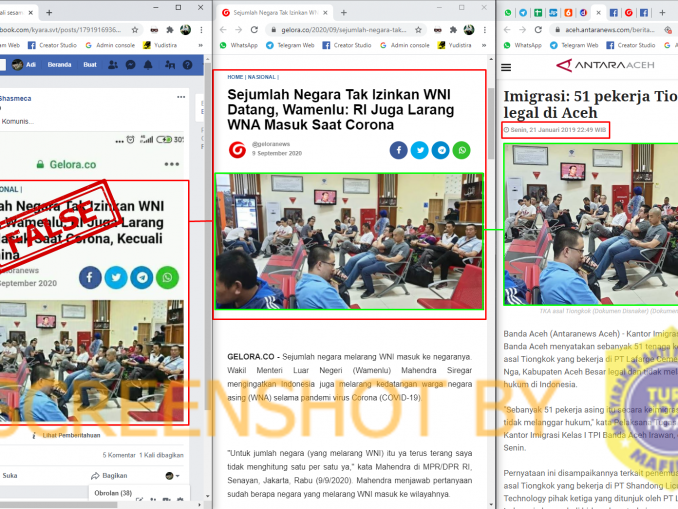Open Antara Aceh hamburger menu
The height and width of the screenshot is (509, 678).
coord(506,67)
